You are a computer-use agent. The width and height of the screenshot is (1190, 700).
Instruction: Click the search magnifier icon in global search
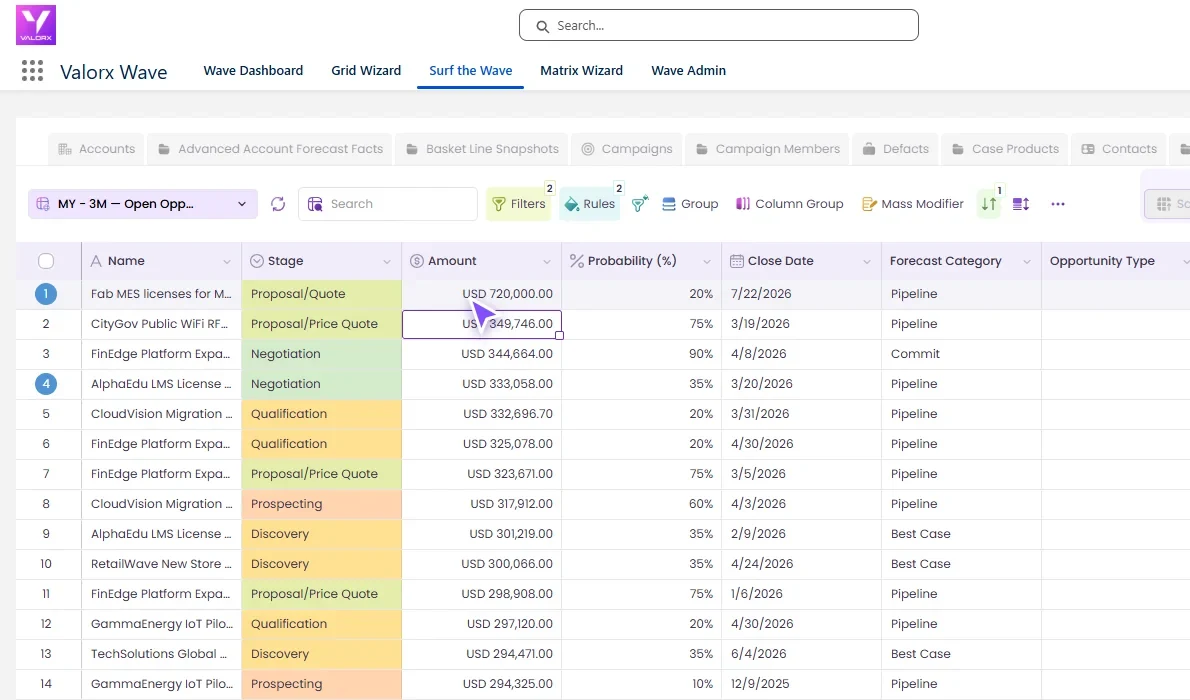(x=543, y=26)
